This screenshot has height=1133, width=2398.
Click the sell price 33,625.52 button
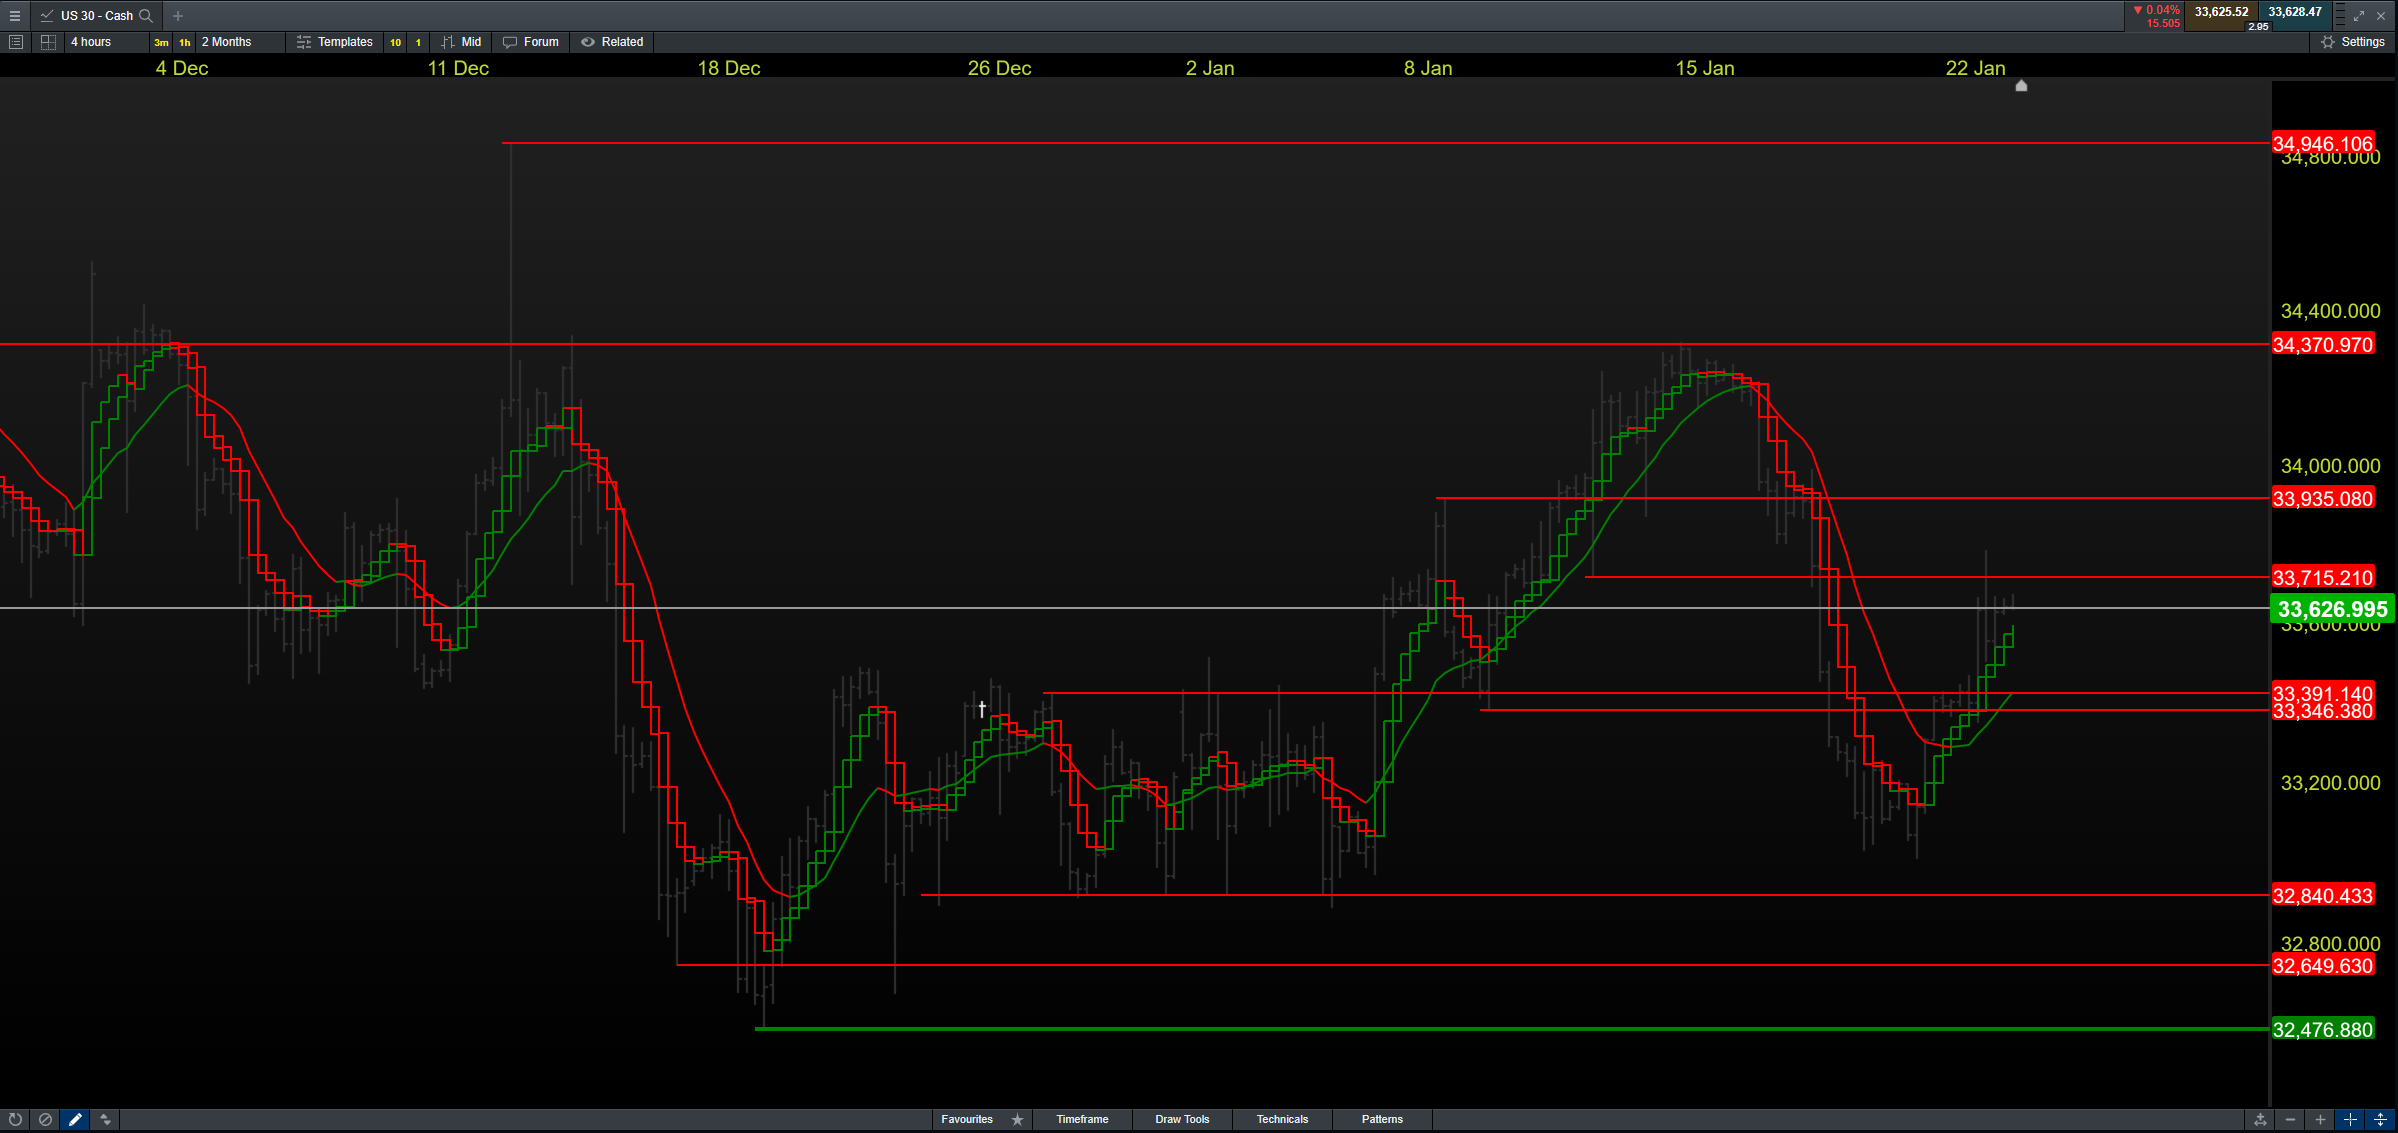tap(2221, 12)
